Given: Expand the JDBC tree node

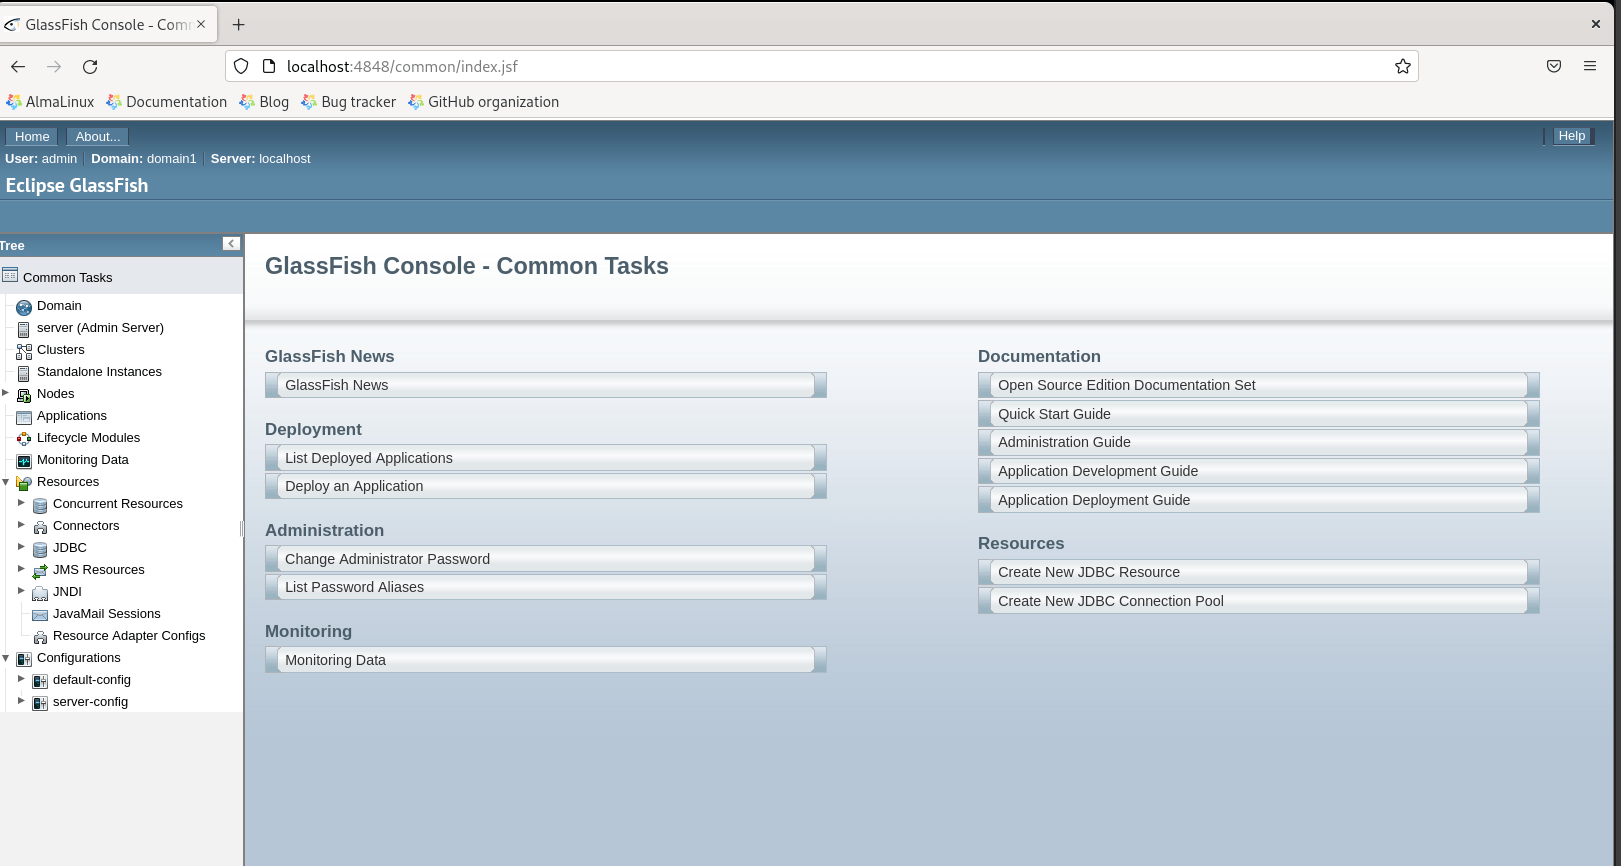Looking at the screenshot, I should (21, 547).
